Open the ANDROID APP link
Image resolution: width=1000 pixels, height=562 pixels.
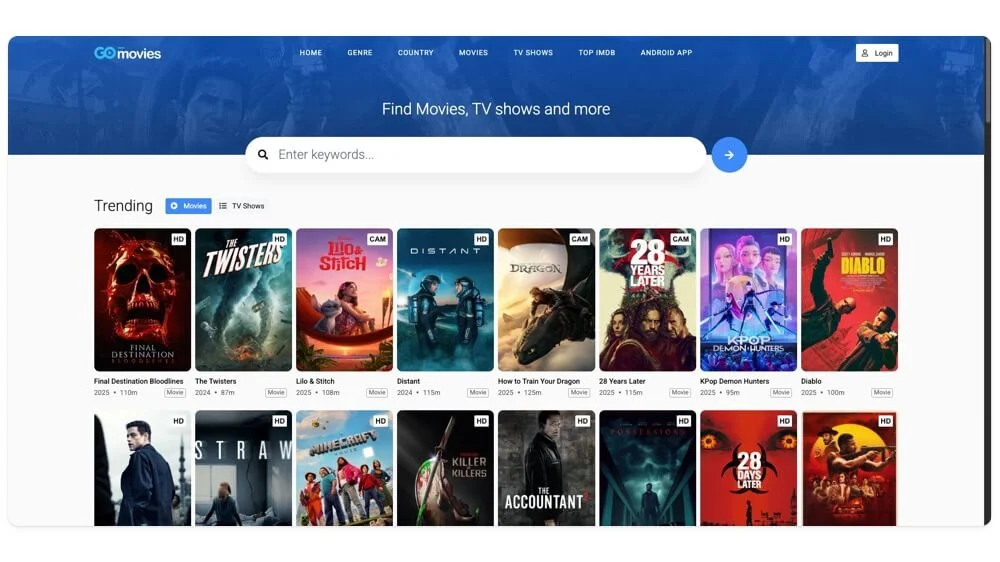[x=666, y=53]
